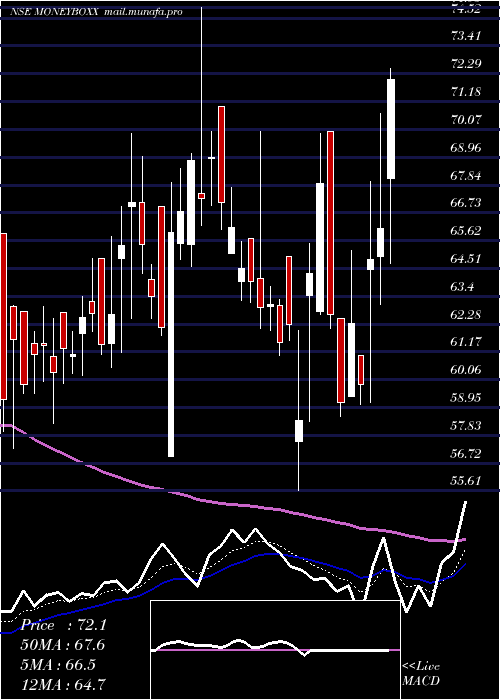Click the 73.41 price axis label

click(x=466, y=36)
